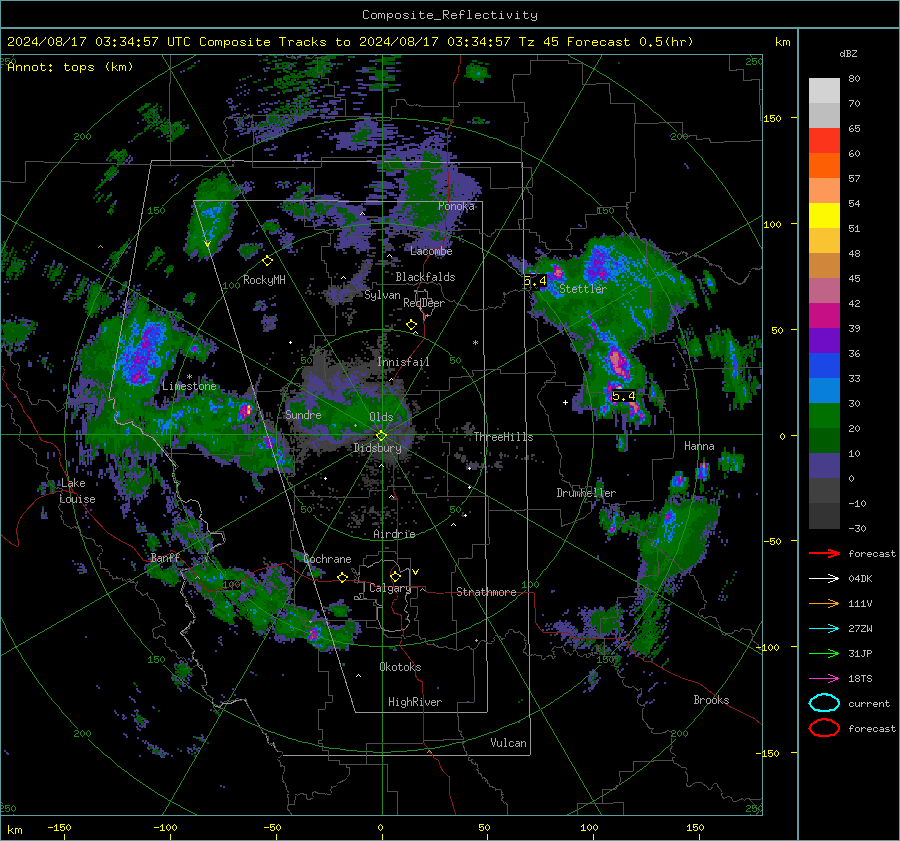Click the Composite_Reflectivity title
The image size is (900, 841).
click(x=450, y=15)
